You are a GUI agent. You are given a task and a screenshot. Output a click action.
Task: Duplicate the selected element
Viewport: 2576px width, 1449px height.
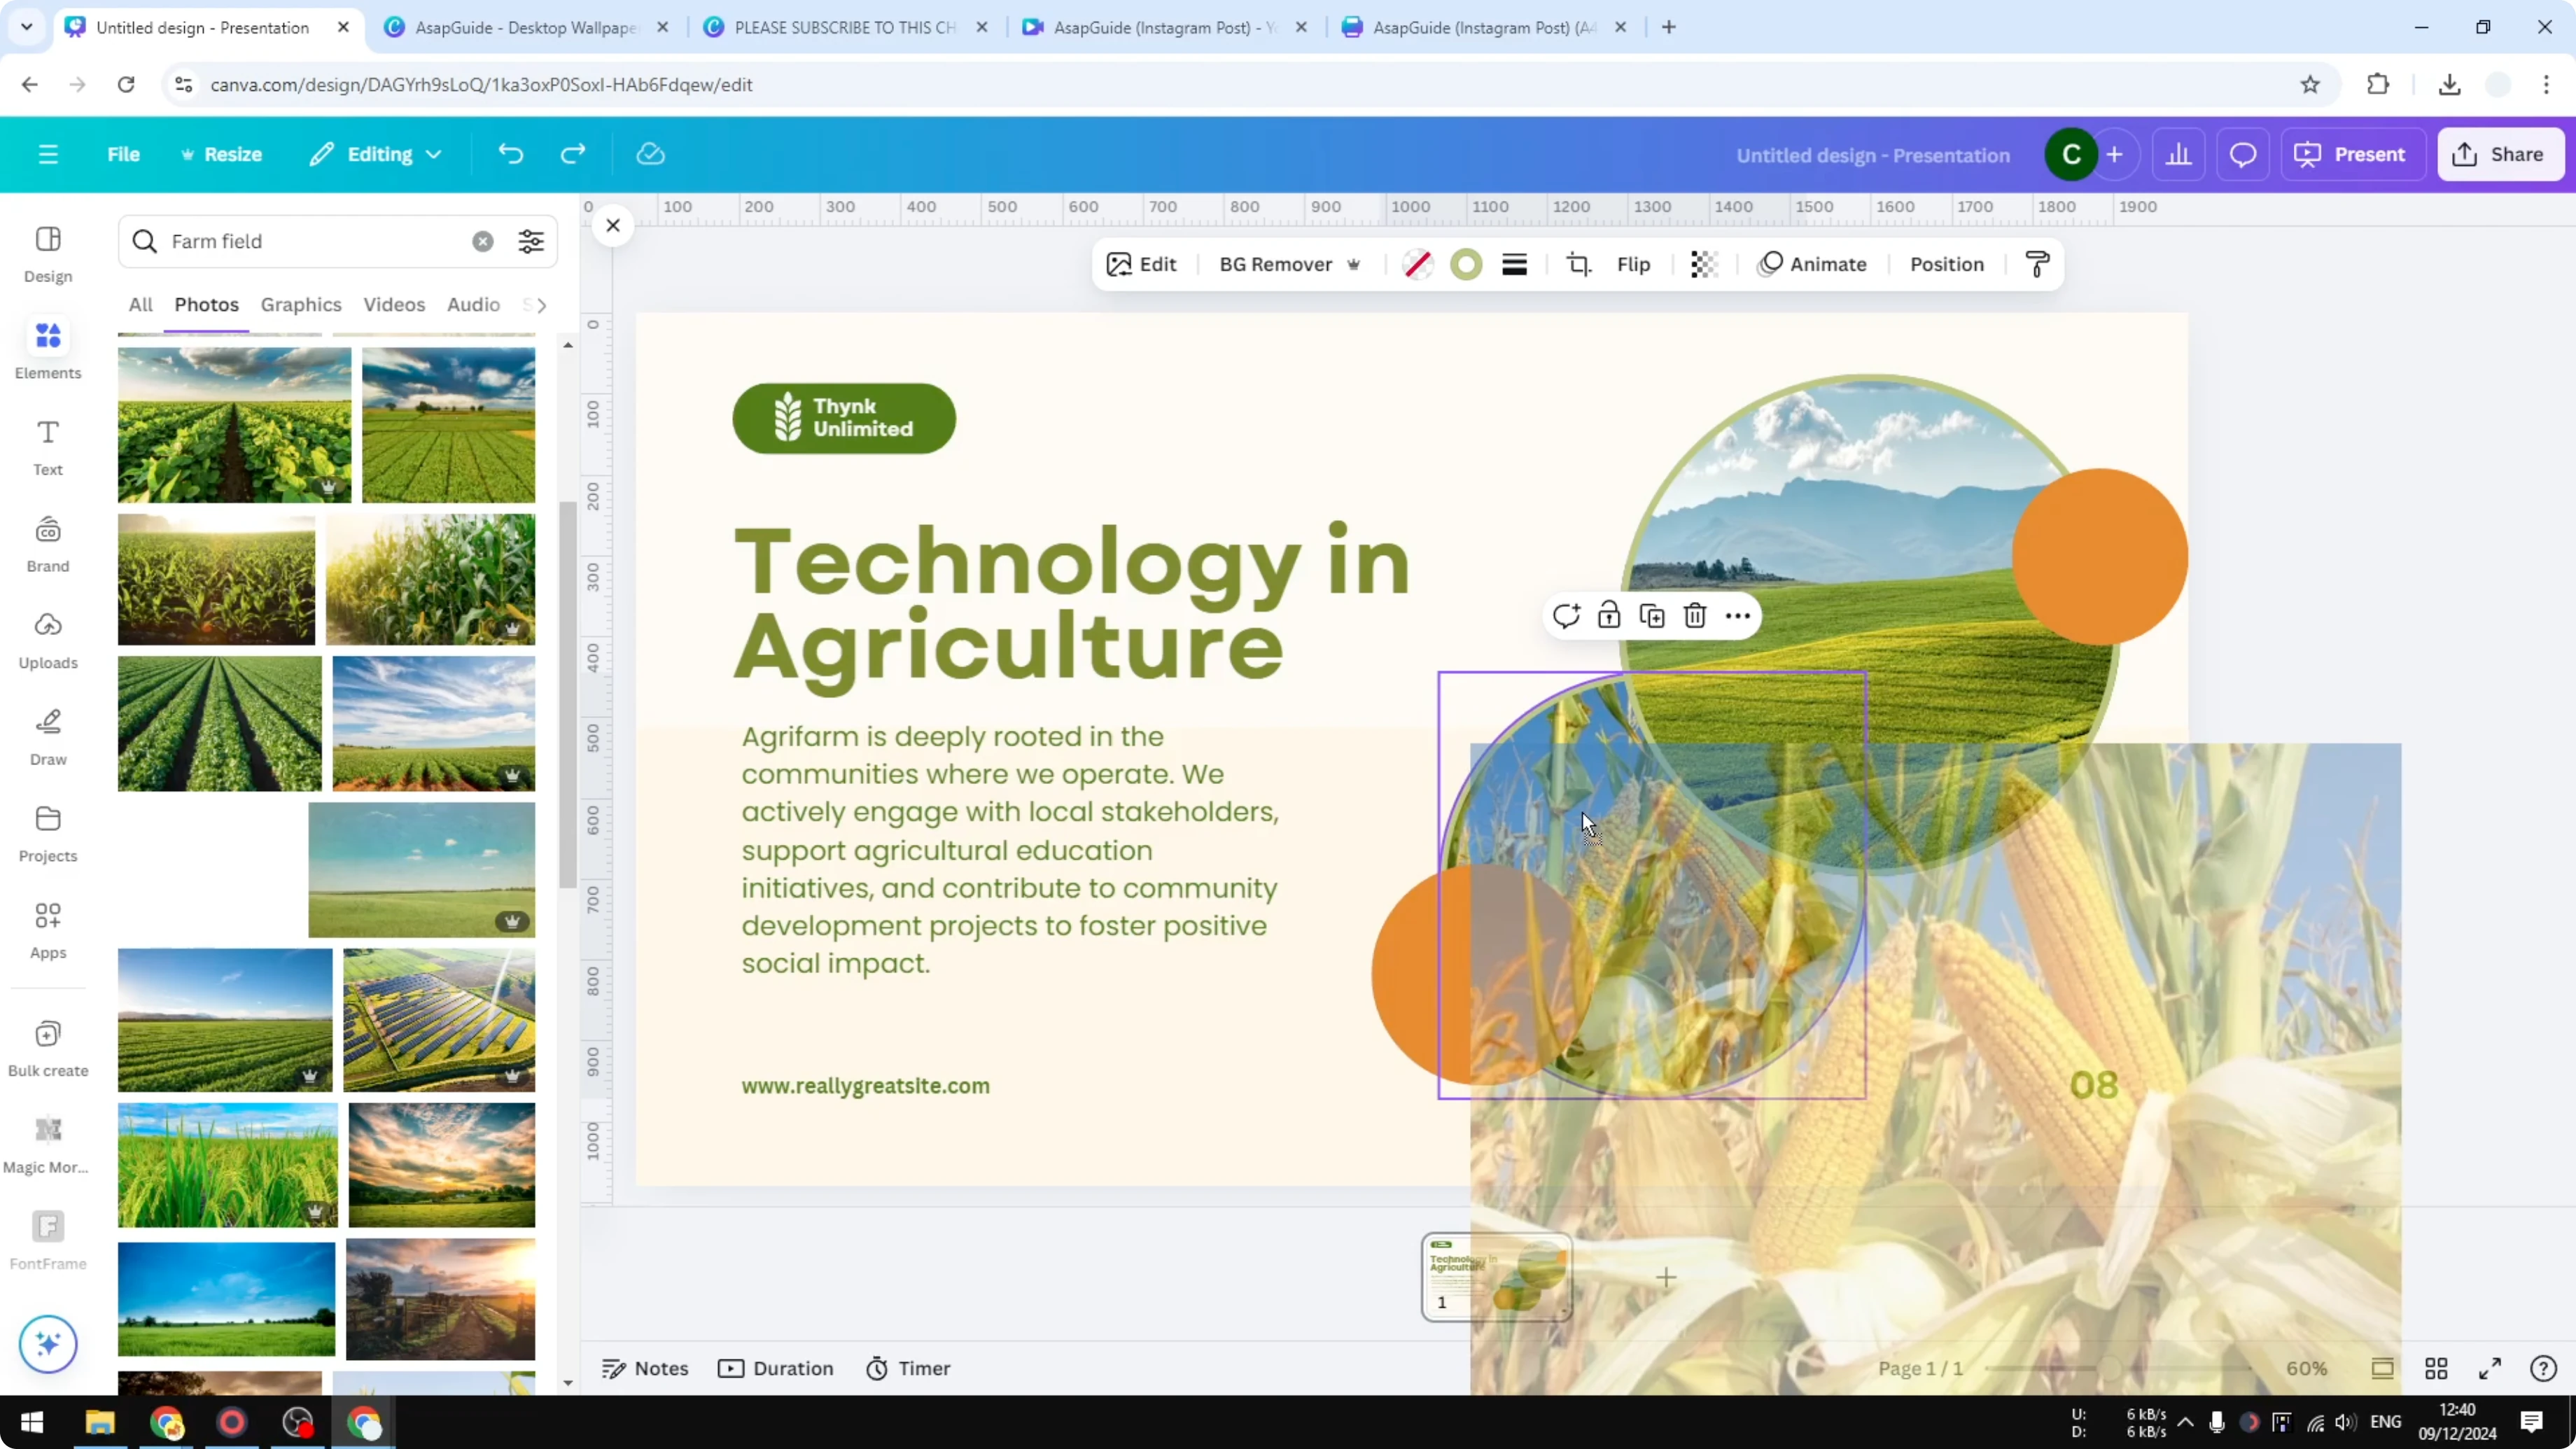tap(1652, 615)
